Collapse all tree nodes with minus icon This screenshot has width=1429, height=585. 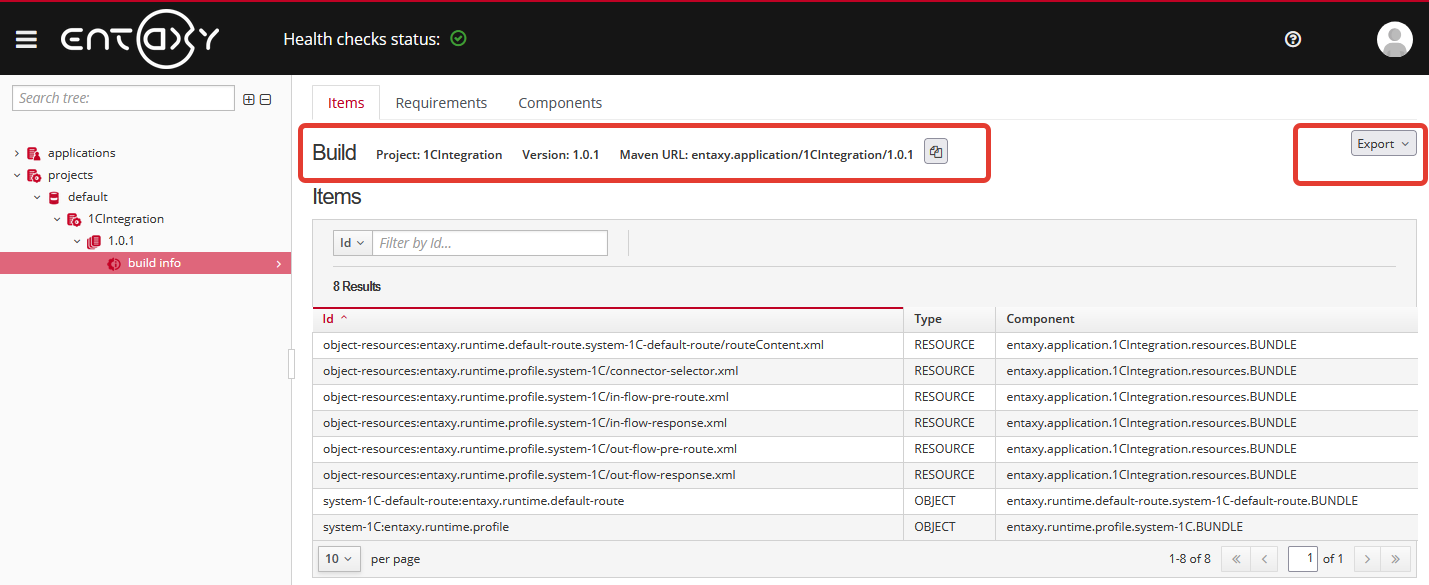(x=265, y=99)
